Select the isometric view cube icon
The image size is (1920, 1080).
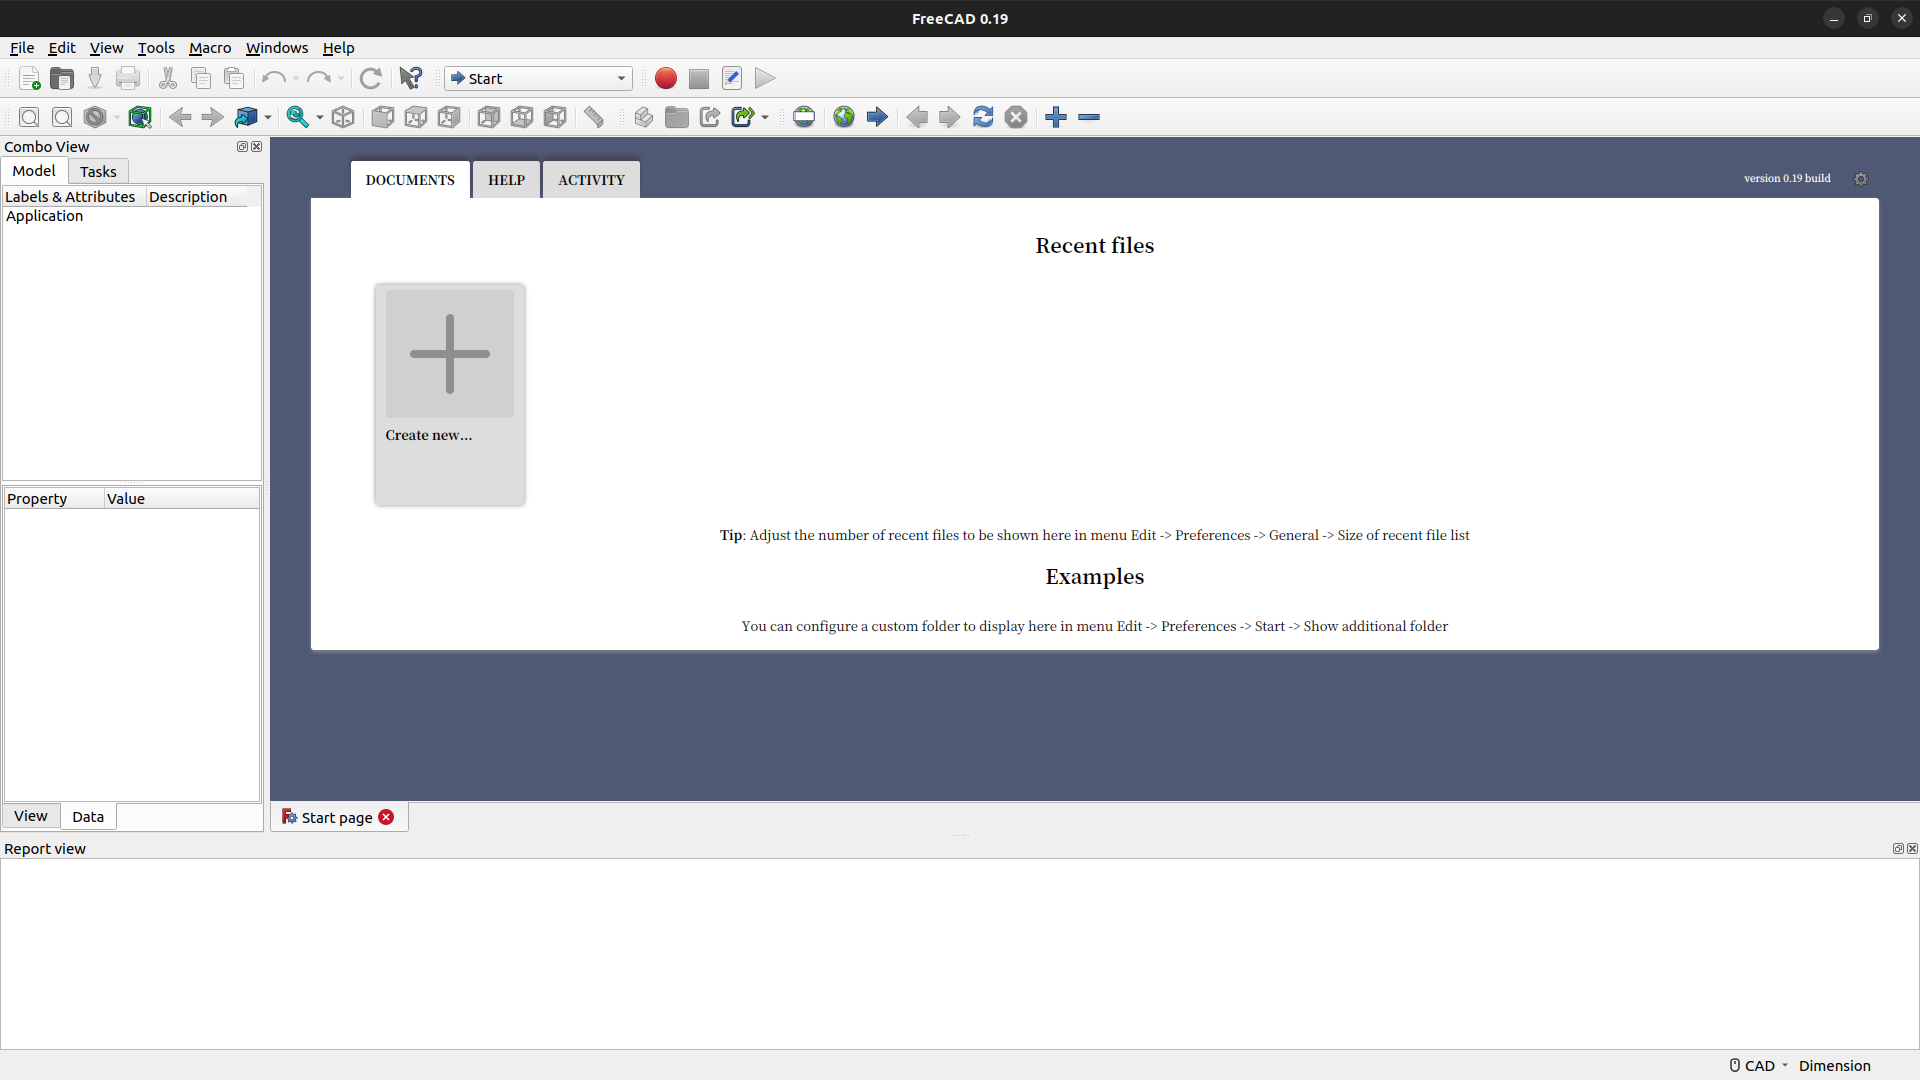click(343, 117)
